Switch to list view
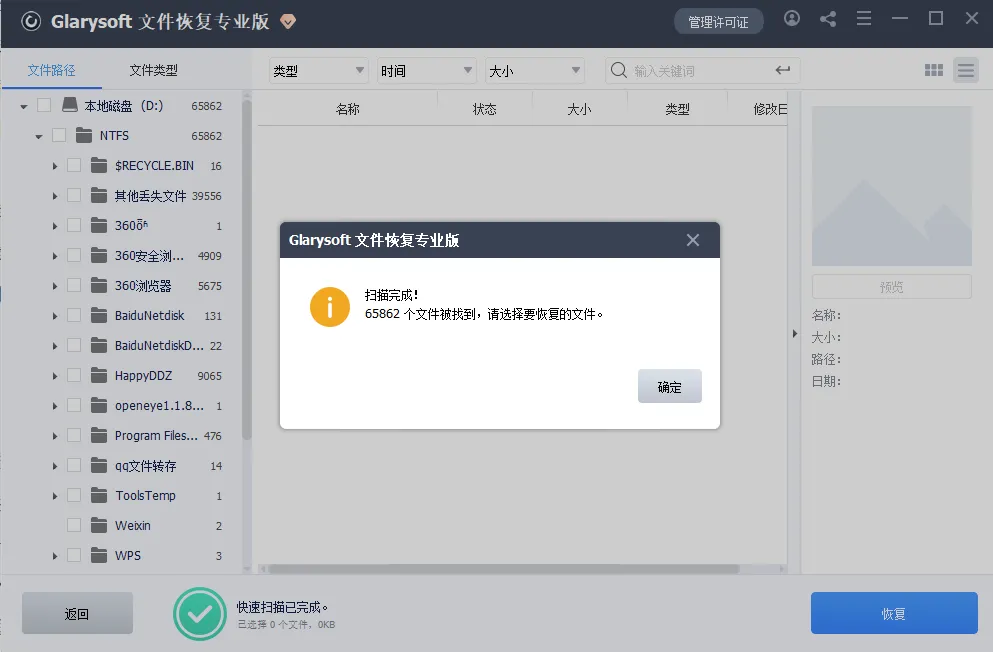Screen dimensions: 993x652 click(966, 70)
